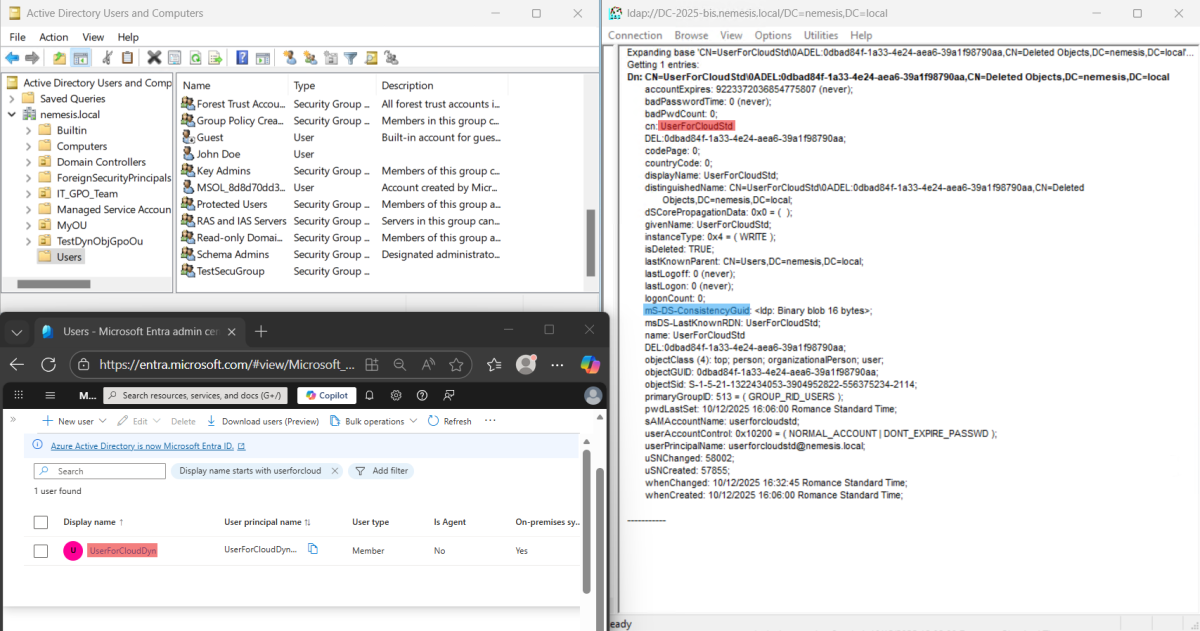Click Add filter button
This screenshot has width=1200, height=631.
click(x=380, y=471)
